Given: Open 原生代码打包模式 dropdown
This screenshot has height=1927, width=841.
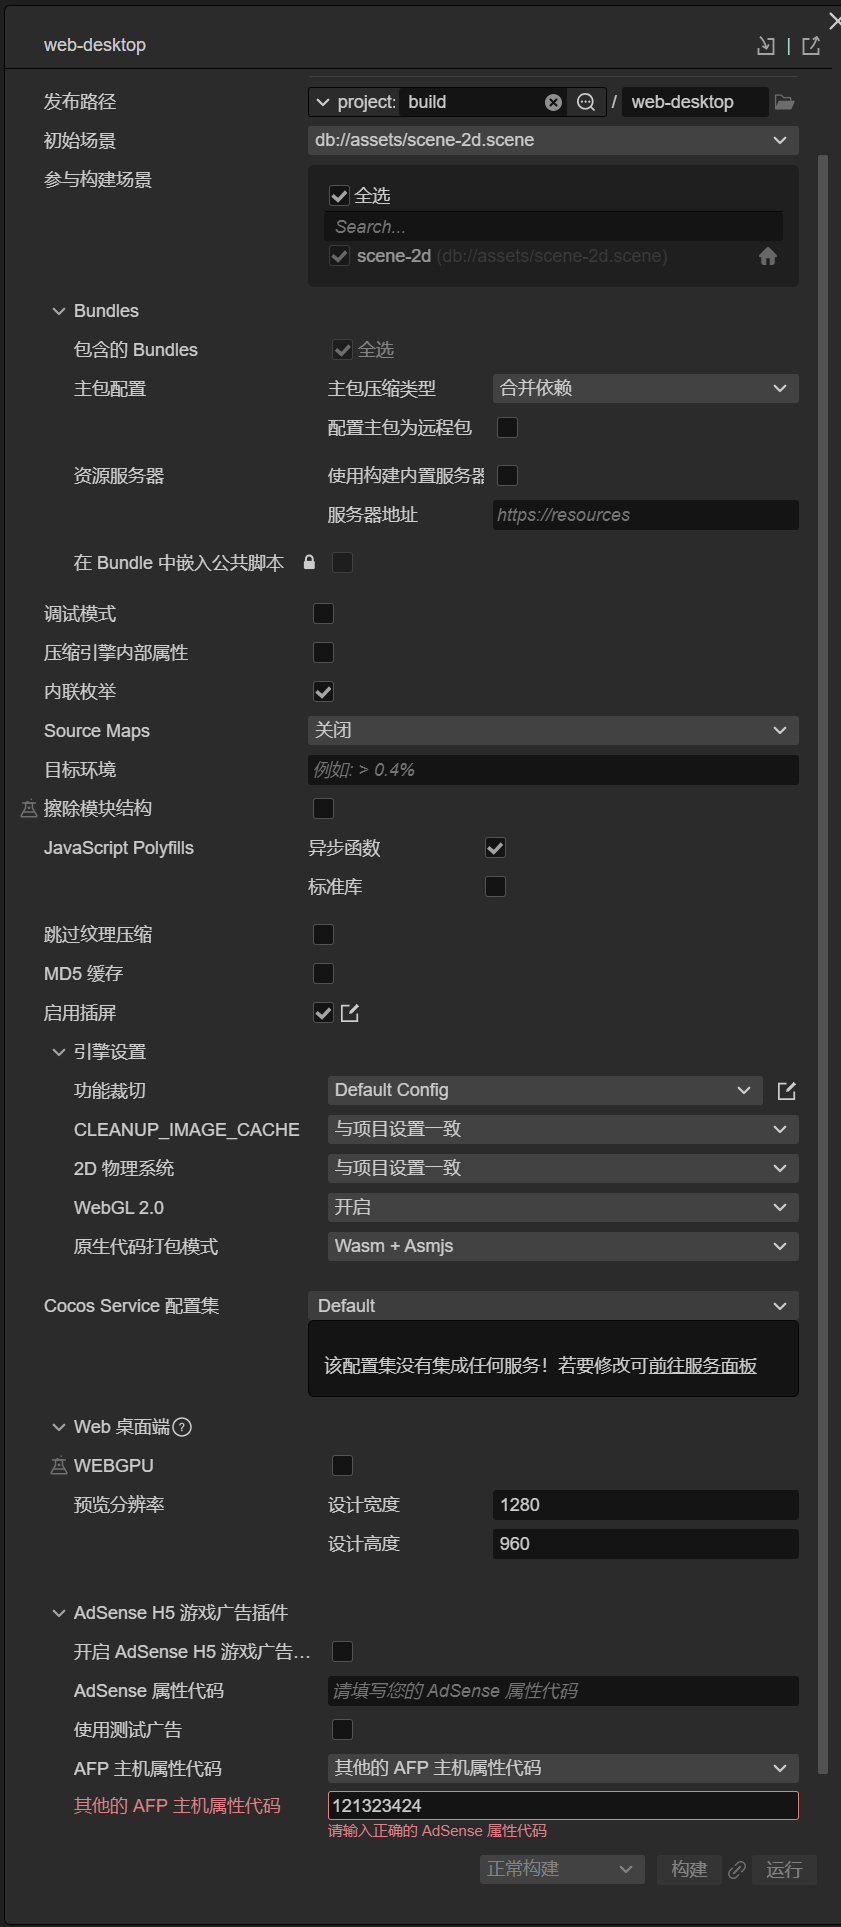Looking at the screenshot, I should coord(563,1246).
